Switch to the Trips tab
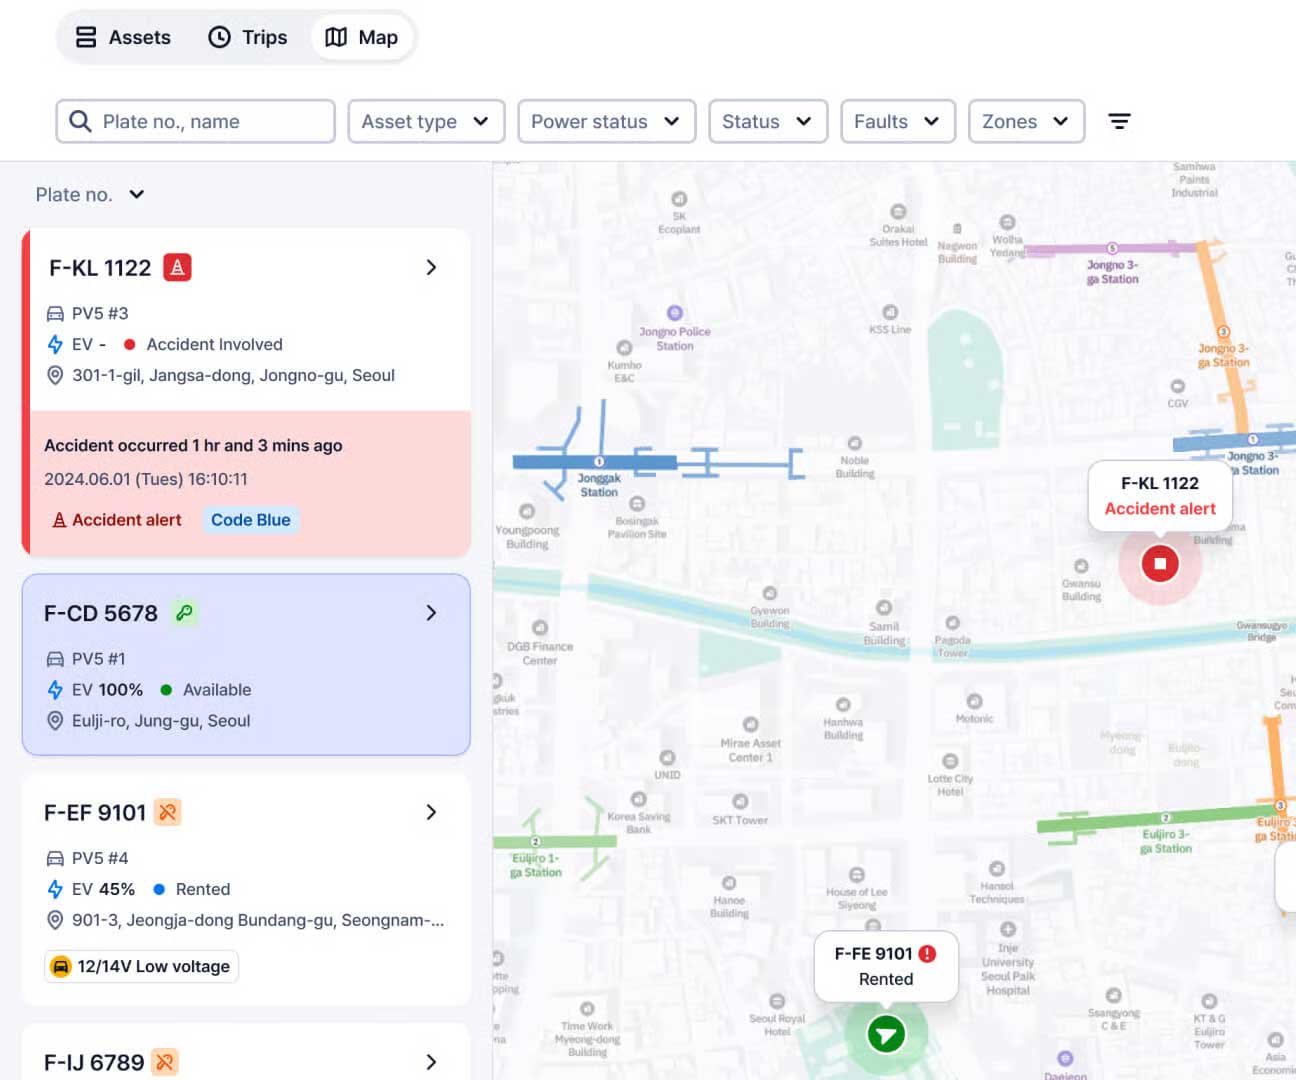The image size is (1296, 1080). 248,37
